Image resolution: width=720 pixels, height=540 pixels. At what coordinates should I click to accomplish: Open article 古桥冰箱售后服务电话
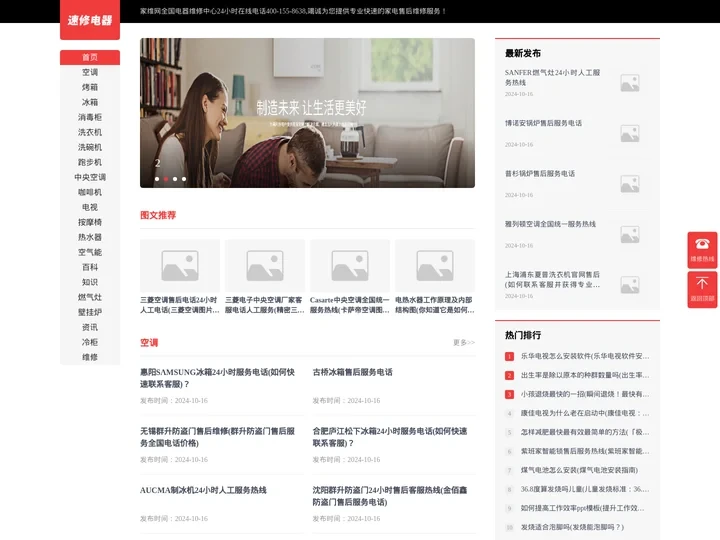(x=353, y=372)
